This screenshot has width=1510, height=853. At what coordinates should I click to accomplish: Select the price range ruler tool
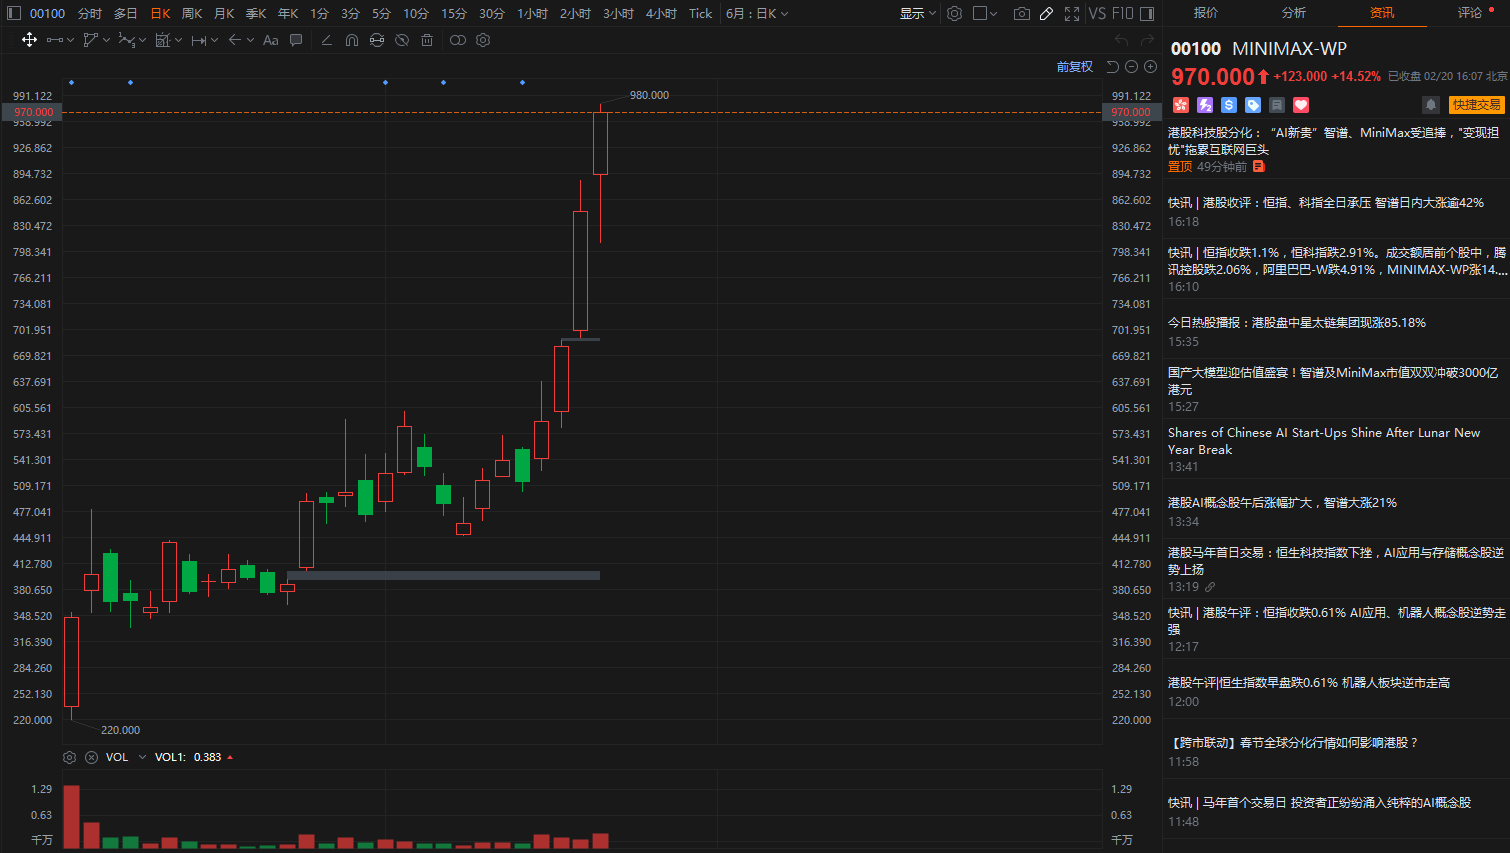pos(198,40)
